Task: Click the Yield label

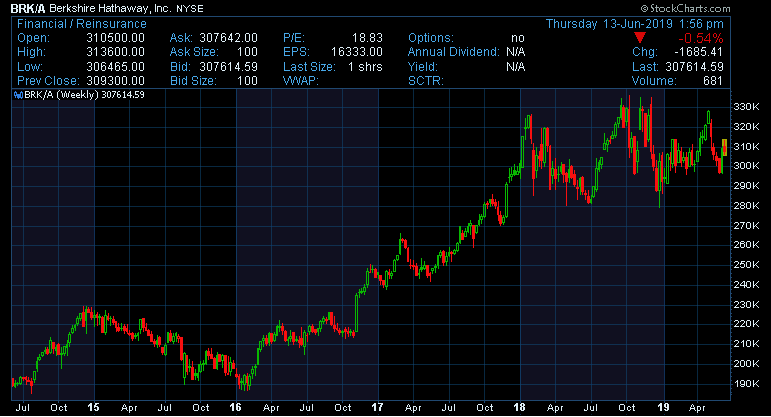Action: [x=423, y=66]
